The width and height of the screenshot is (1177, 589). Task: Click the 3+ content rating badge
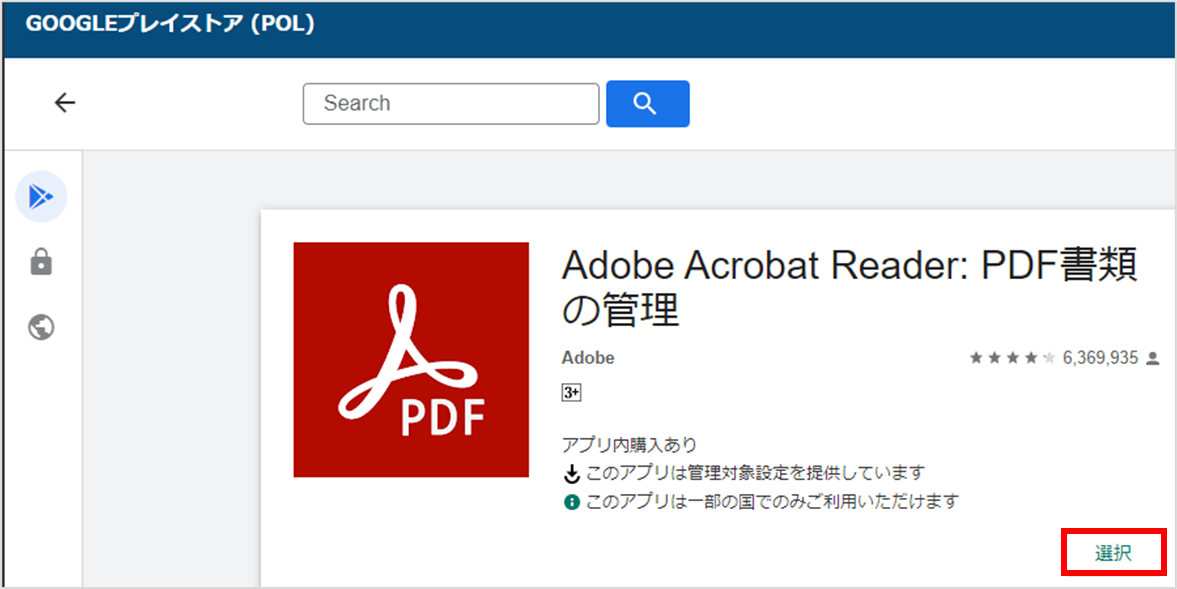[572, 392]
